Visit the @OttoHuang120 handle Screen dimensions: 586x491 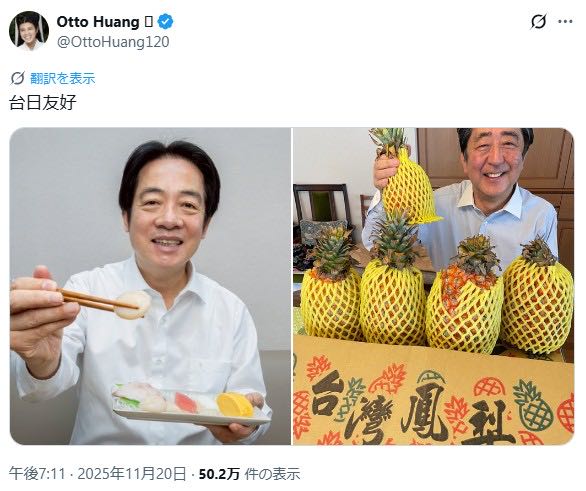click(x=113, y=42)
